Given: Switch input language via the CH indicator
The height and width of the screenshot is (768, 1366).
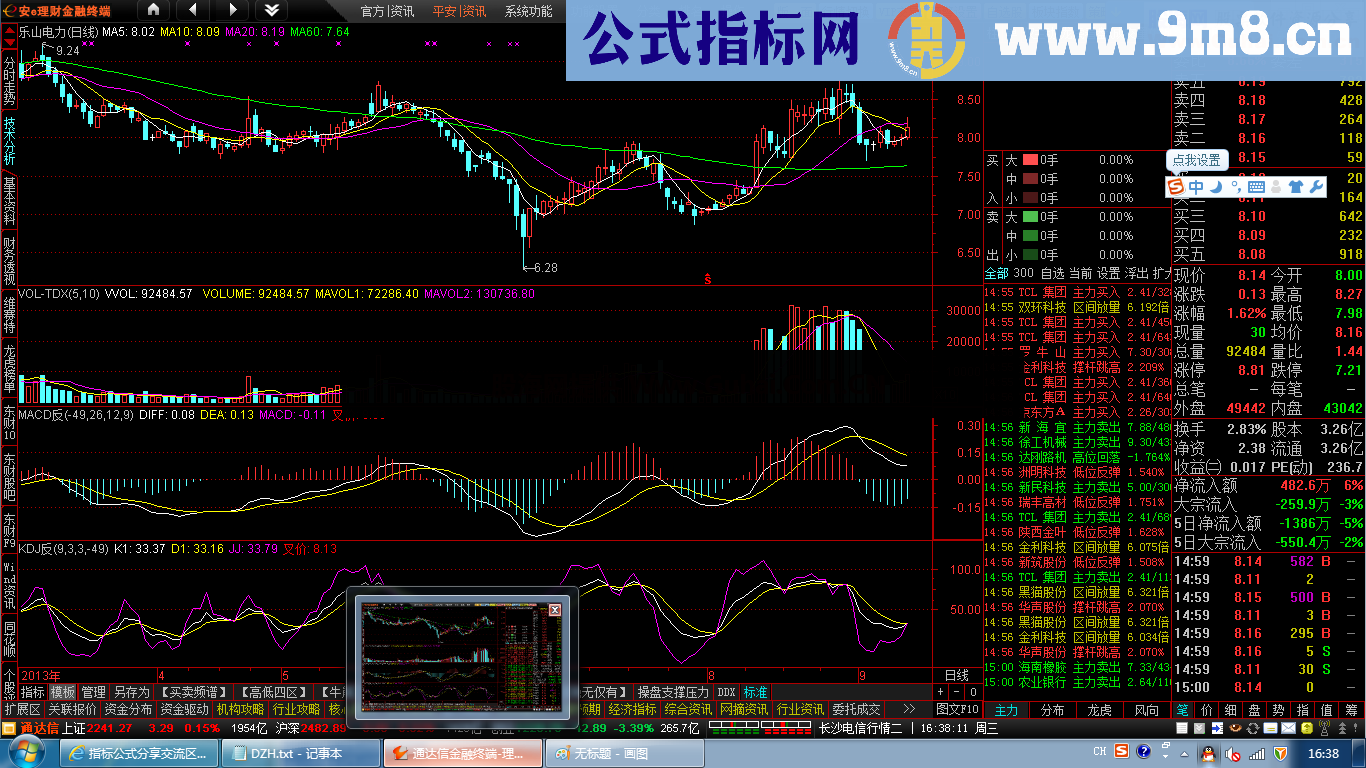Looking at the screenshot, I should 1100,752.
